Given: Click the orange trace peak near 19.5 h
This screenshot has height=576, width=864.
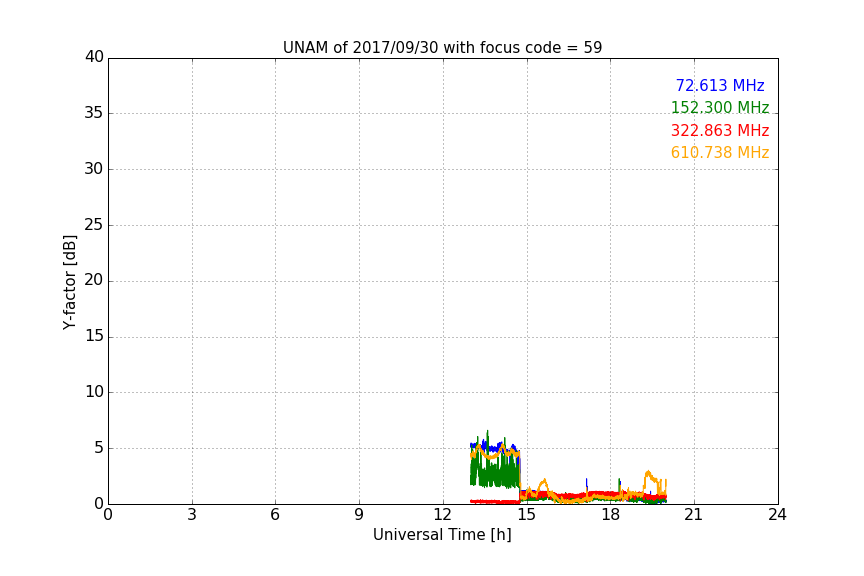Looking at the screenshot, I should click(x=648, y=472).
